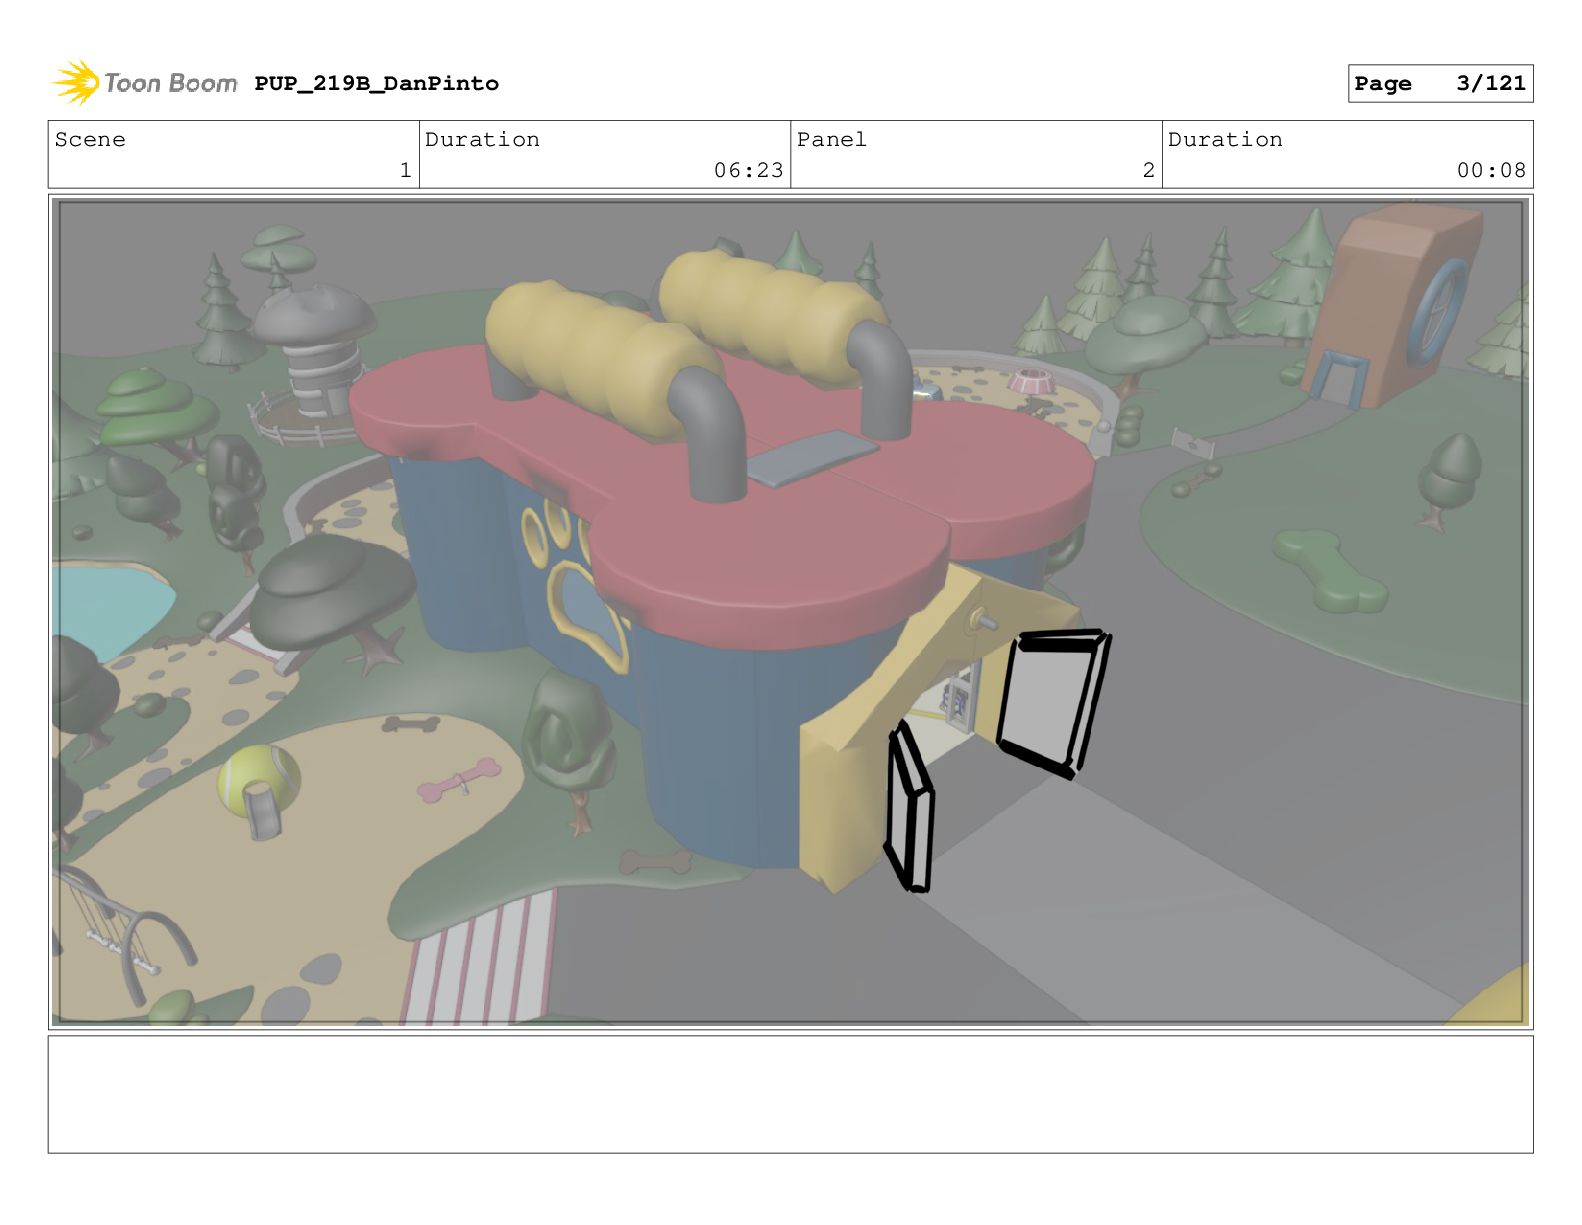The height and width of the screenshot is (1225, 1582).
Task: Click the empty notes box below panel
Action: [x=790, y=1094]
